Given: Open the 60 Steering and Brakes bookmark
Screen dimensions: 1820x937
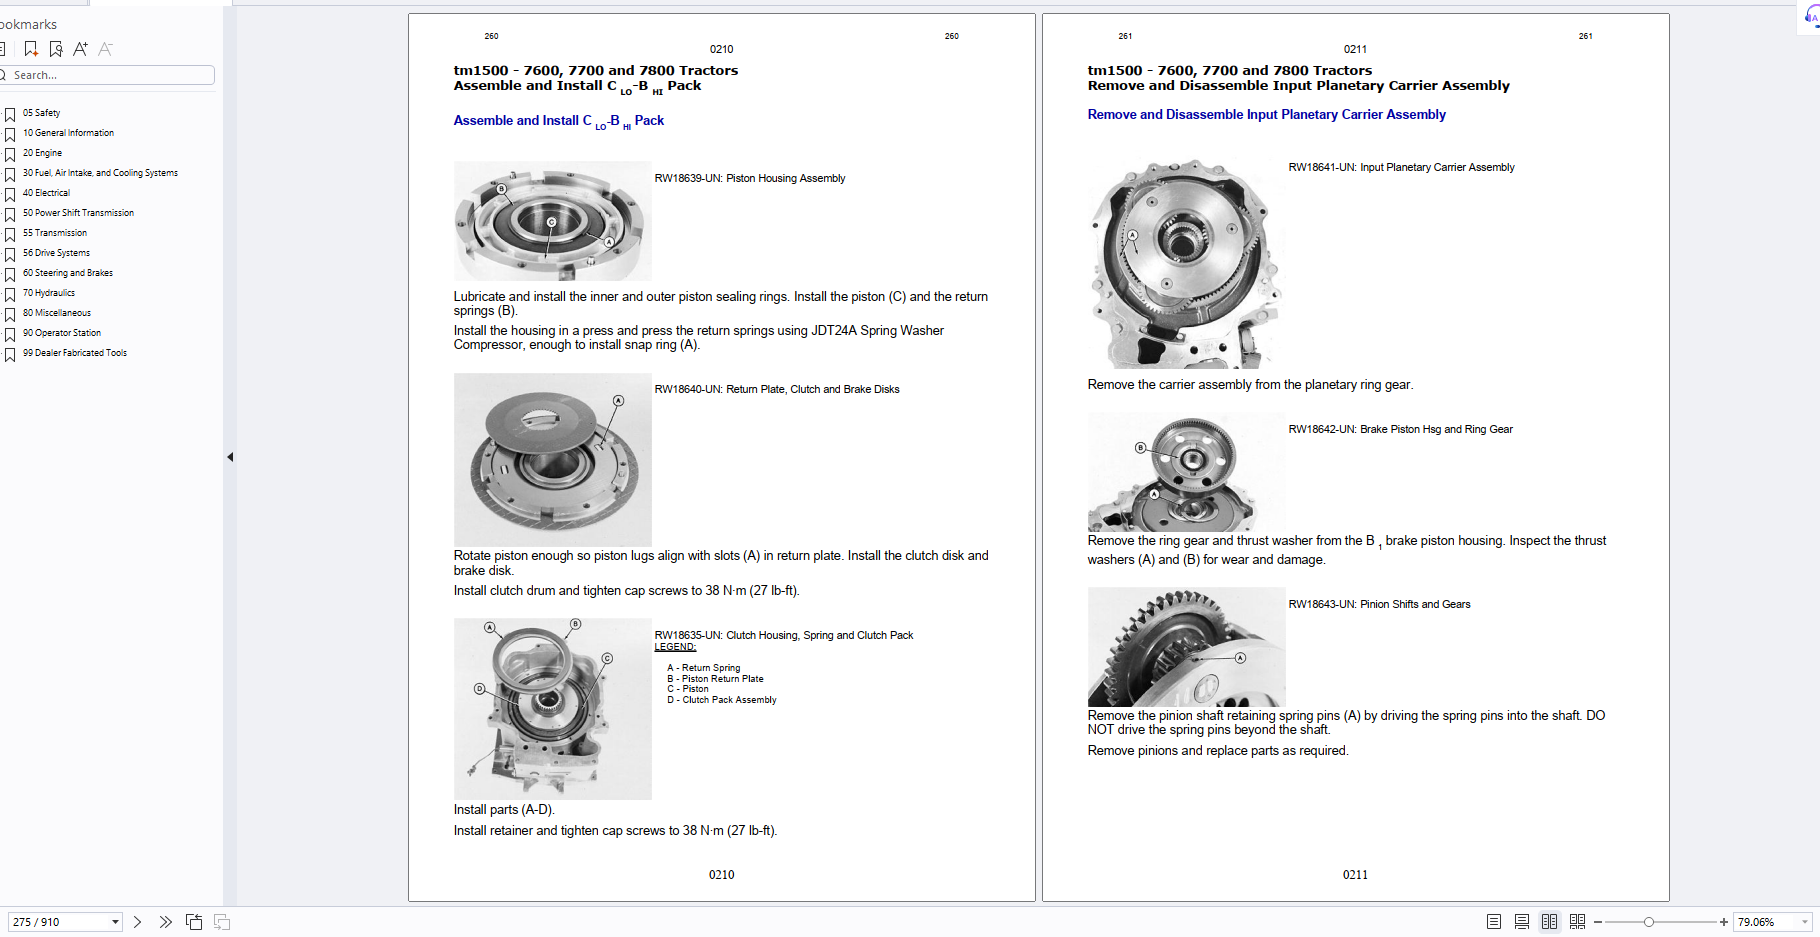Looking at the screenshot, I should [x=68, y=273].
